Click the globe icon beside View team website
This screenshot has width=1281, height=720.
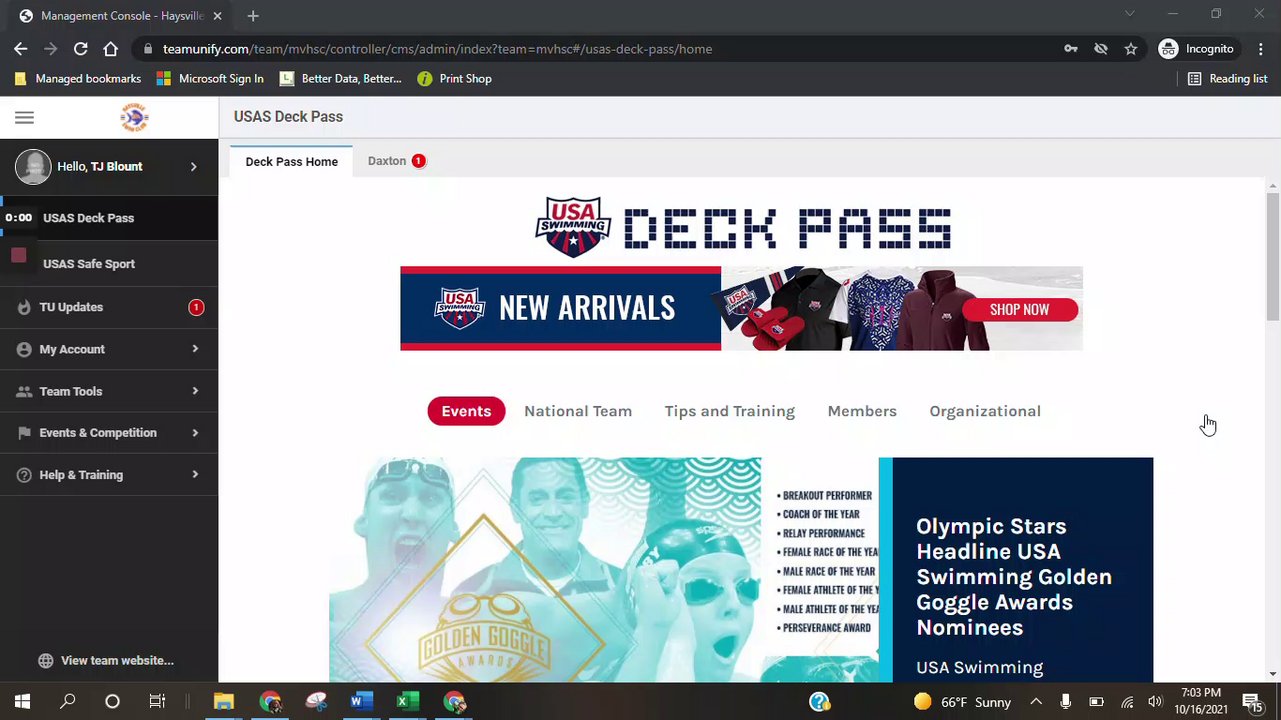[45, 661]
